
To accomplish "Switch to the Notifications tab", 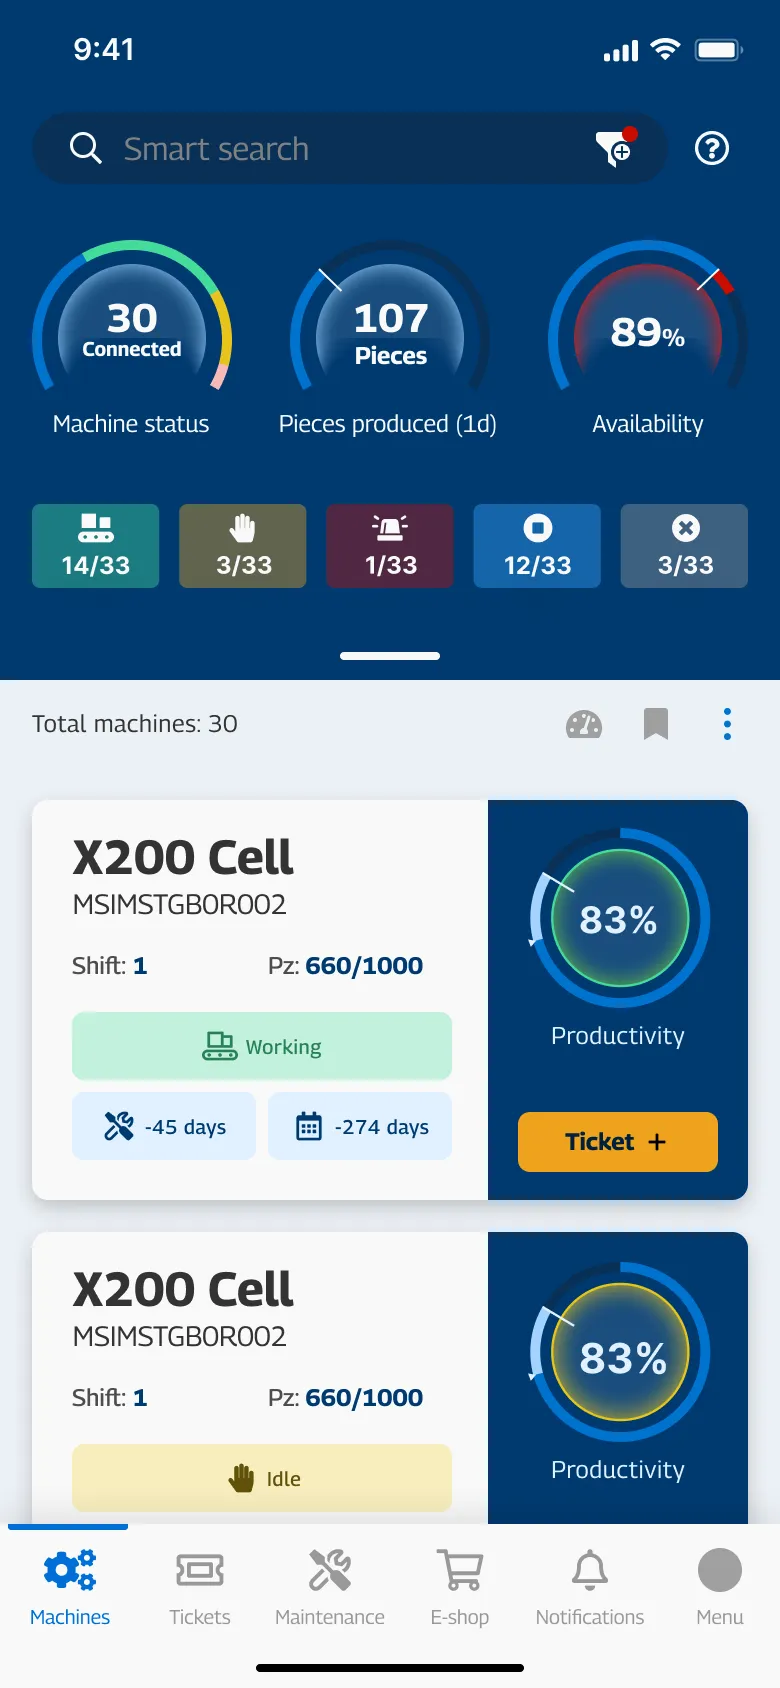I will [590, 1588].
